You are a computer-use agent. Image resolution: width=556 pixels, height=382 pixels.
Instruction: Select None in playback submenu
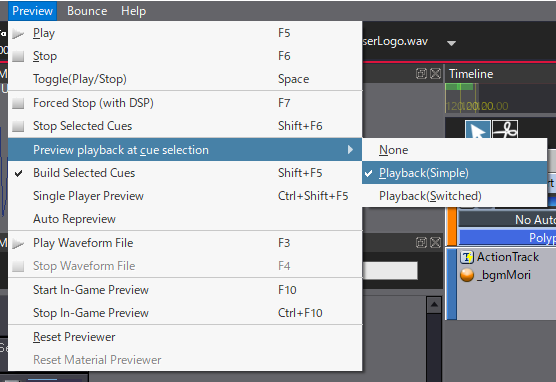click(454, 150)
